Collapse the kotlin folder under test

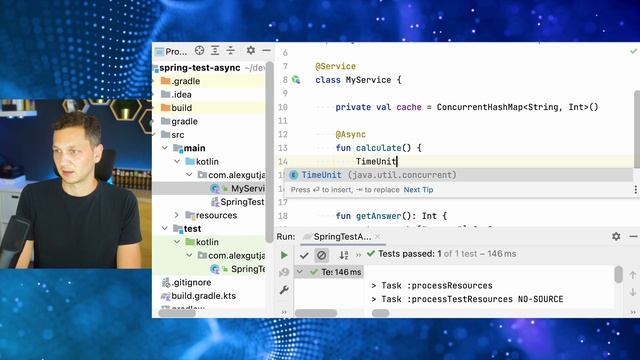[177, 242]
